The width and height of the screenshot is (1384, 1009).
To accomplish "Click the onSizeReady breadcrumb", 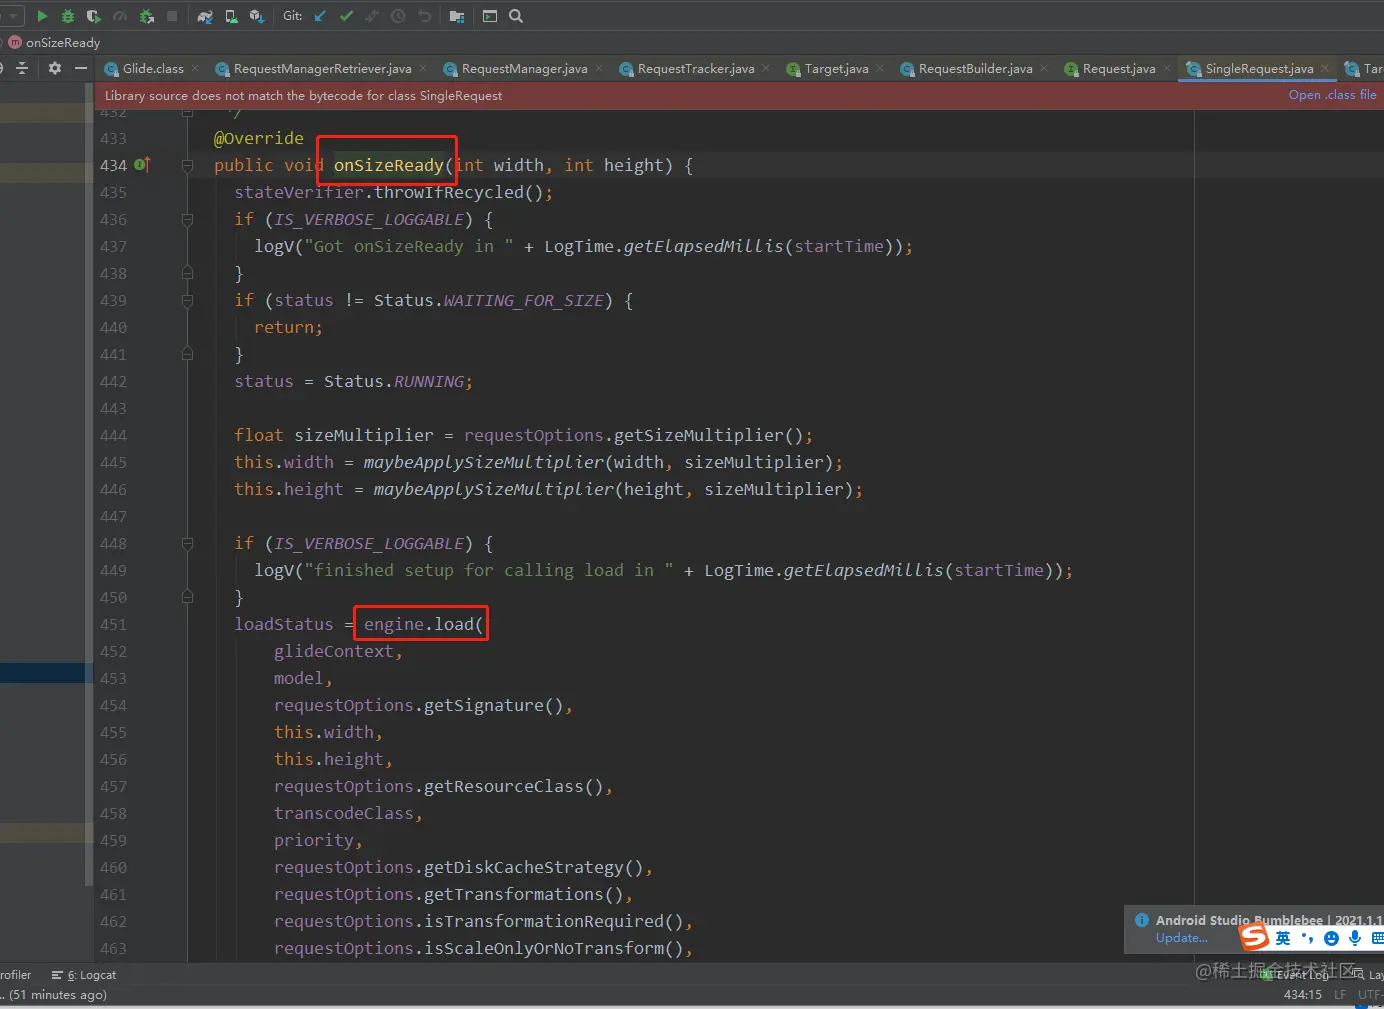I will [55, 42].
